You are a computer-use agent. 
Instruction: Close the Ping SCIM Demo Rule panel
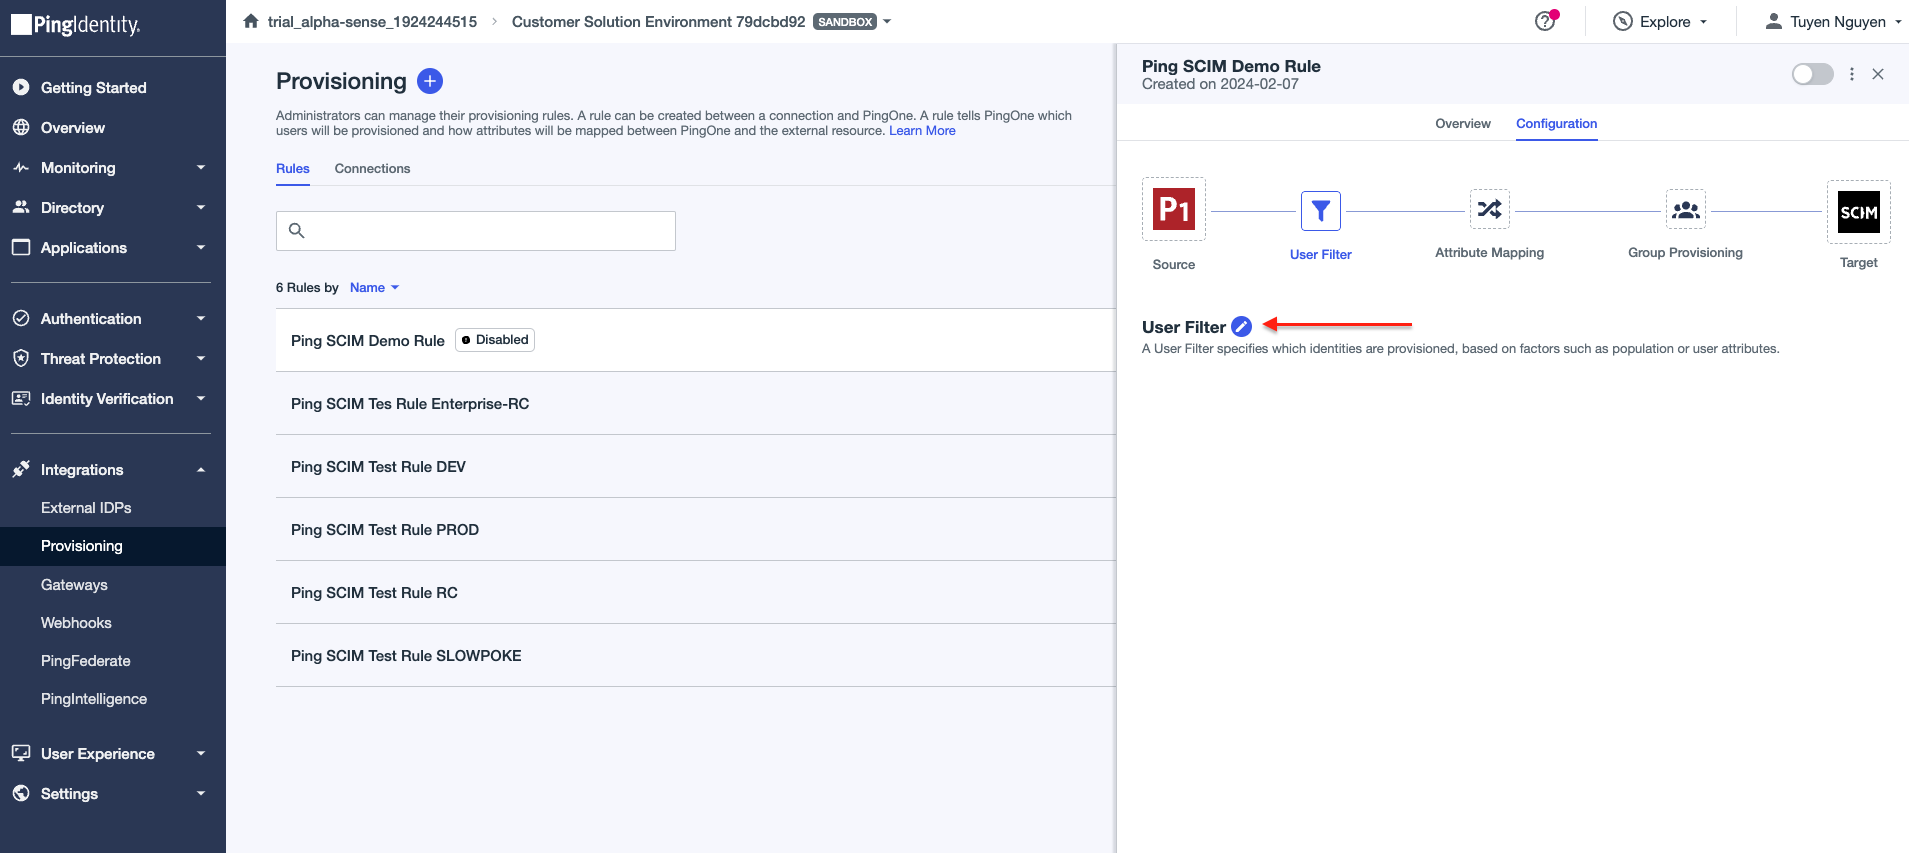tap(1878, 74)
